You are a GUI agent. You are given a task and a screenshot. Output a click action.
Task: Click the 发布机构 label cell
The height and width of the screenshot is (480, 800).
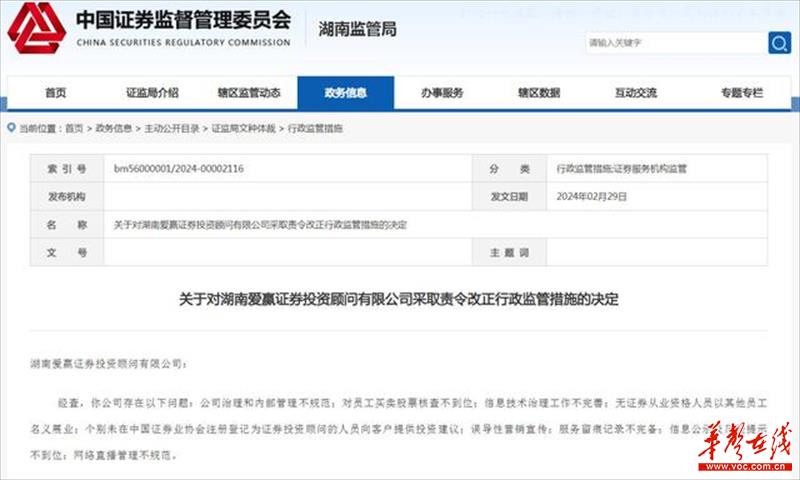[x=67, y=196]
